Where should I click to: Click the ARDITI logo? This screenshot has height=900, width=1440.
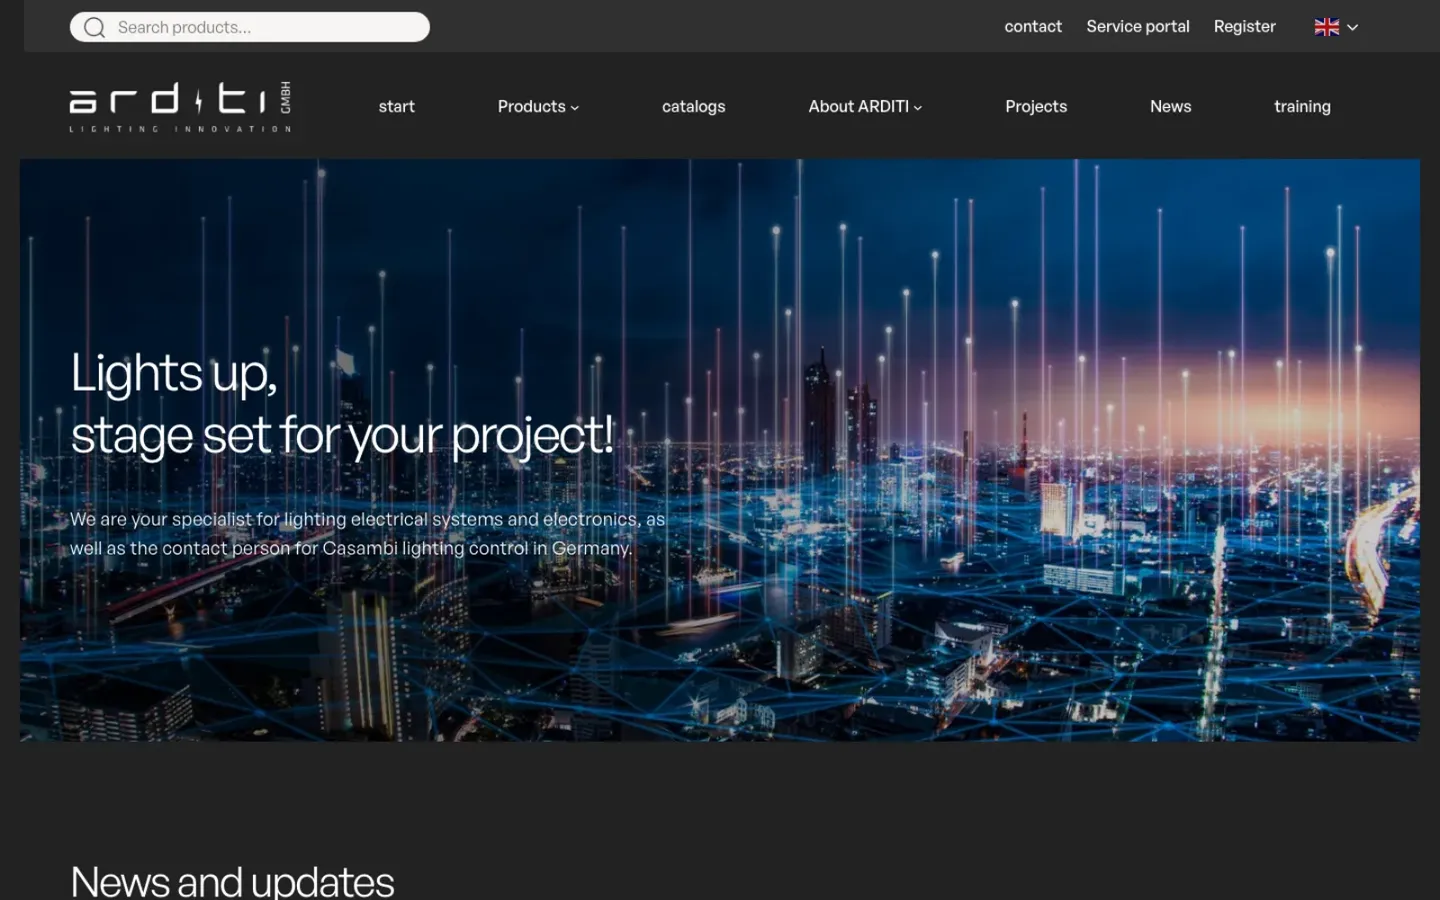(180, 107)
